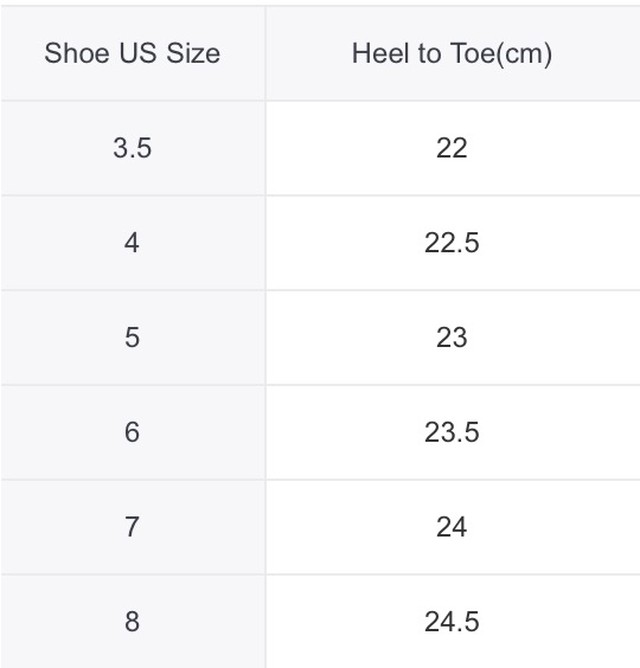This screenshot has height=668, width=640.
Task: Click the 23.5 cm value cell
Action: coord(453,432)
